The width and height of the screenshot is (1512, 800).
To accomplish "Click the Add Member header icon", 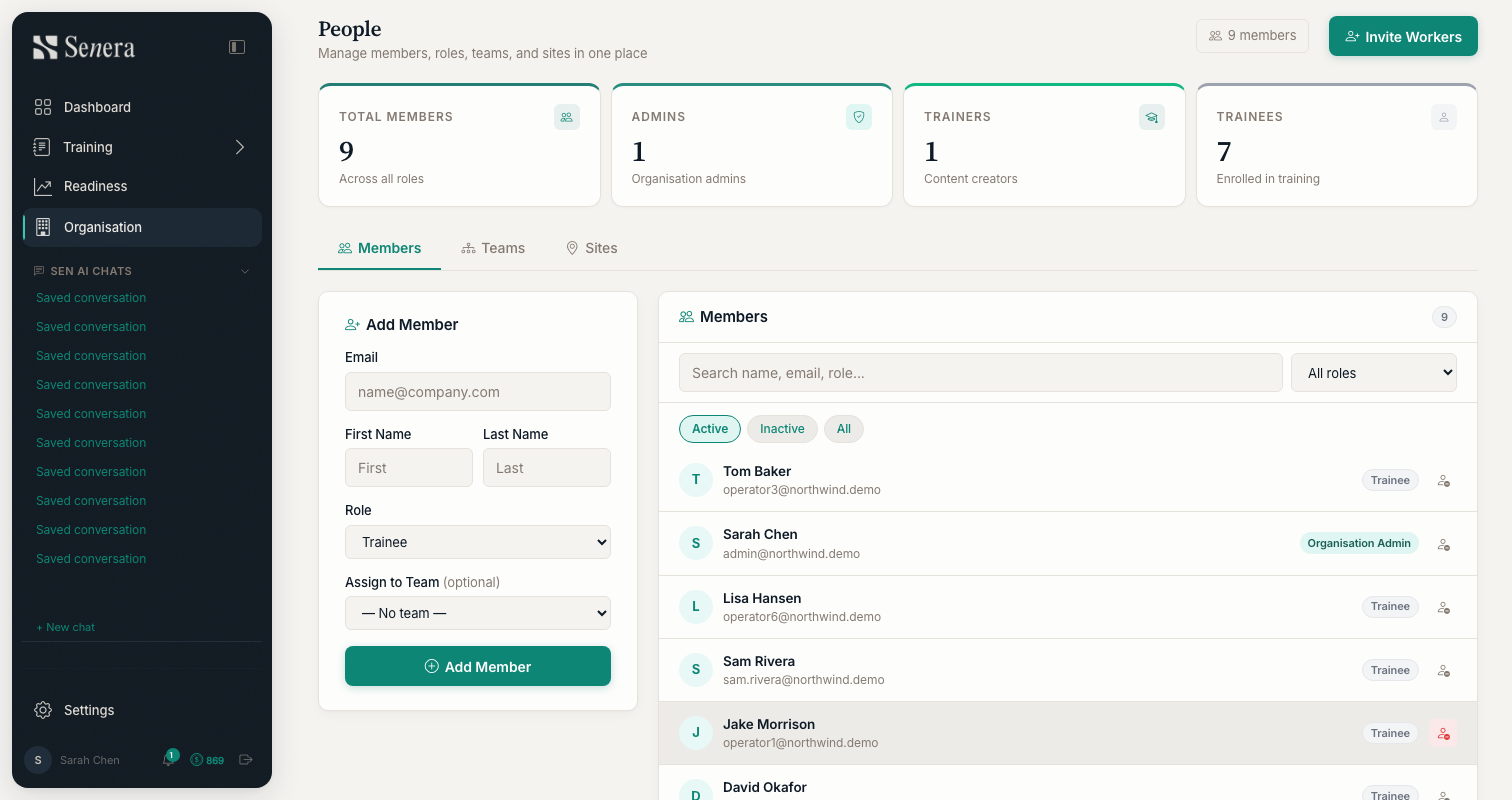I will point(352,325).
